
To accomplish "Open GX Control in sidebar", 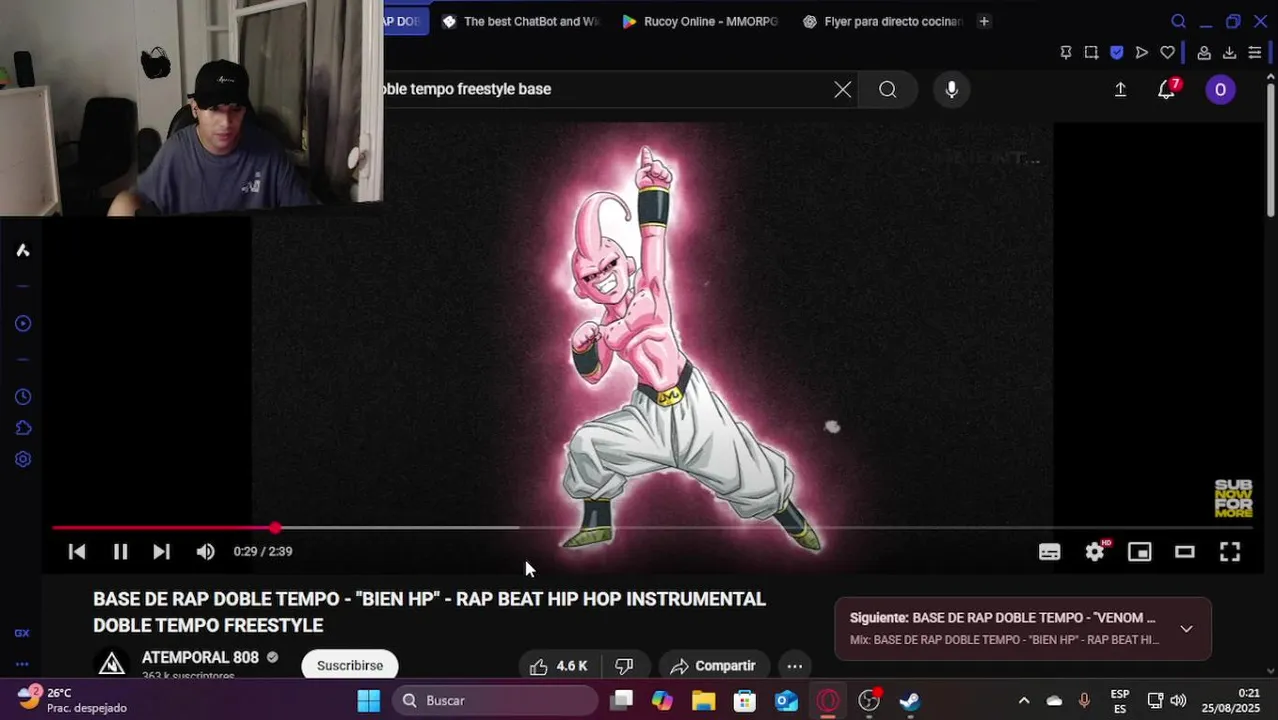I will (x=22, y=633).
